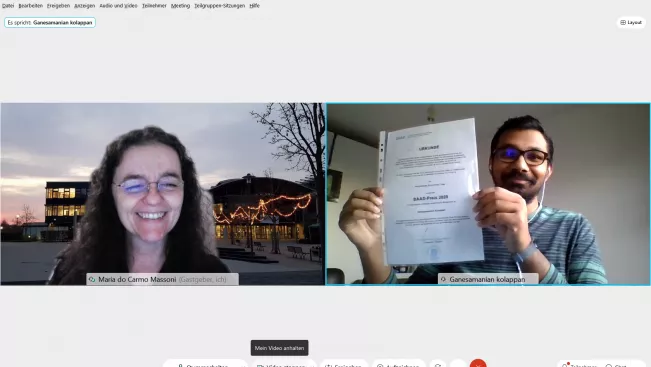The width and height of the screenshot is (651, 367).
Task: Toggle the Stummschalten microphone button
Action: 203,365
